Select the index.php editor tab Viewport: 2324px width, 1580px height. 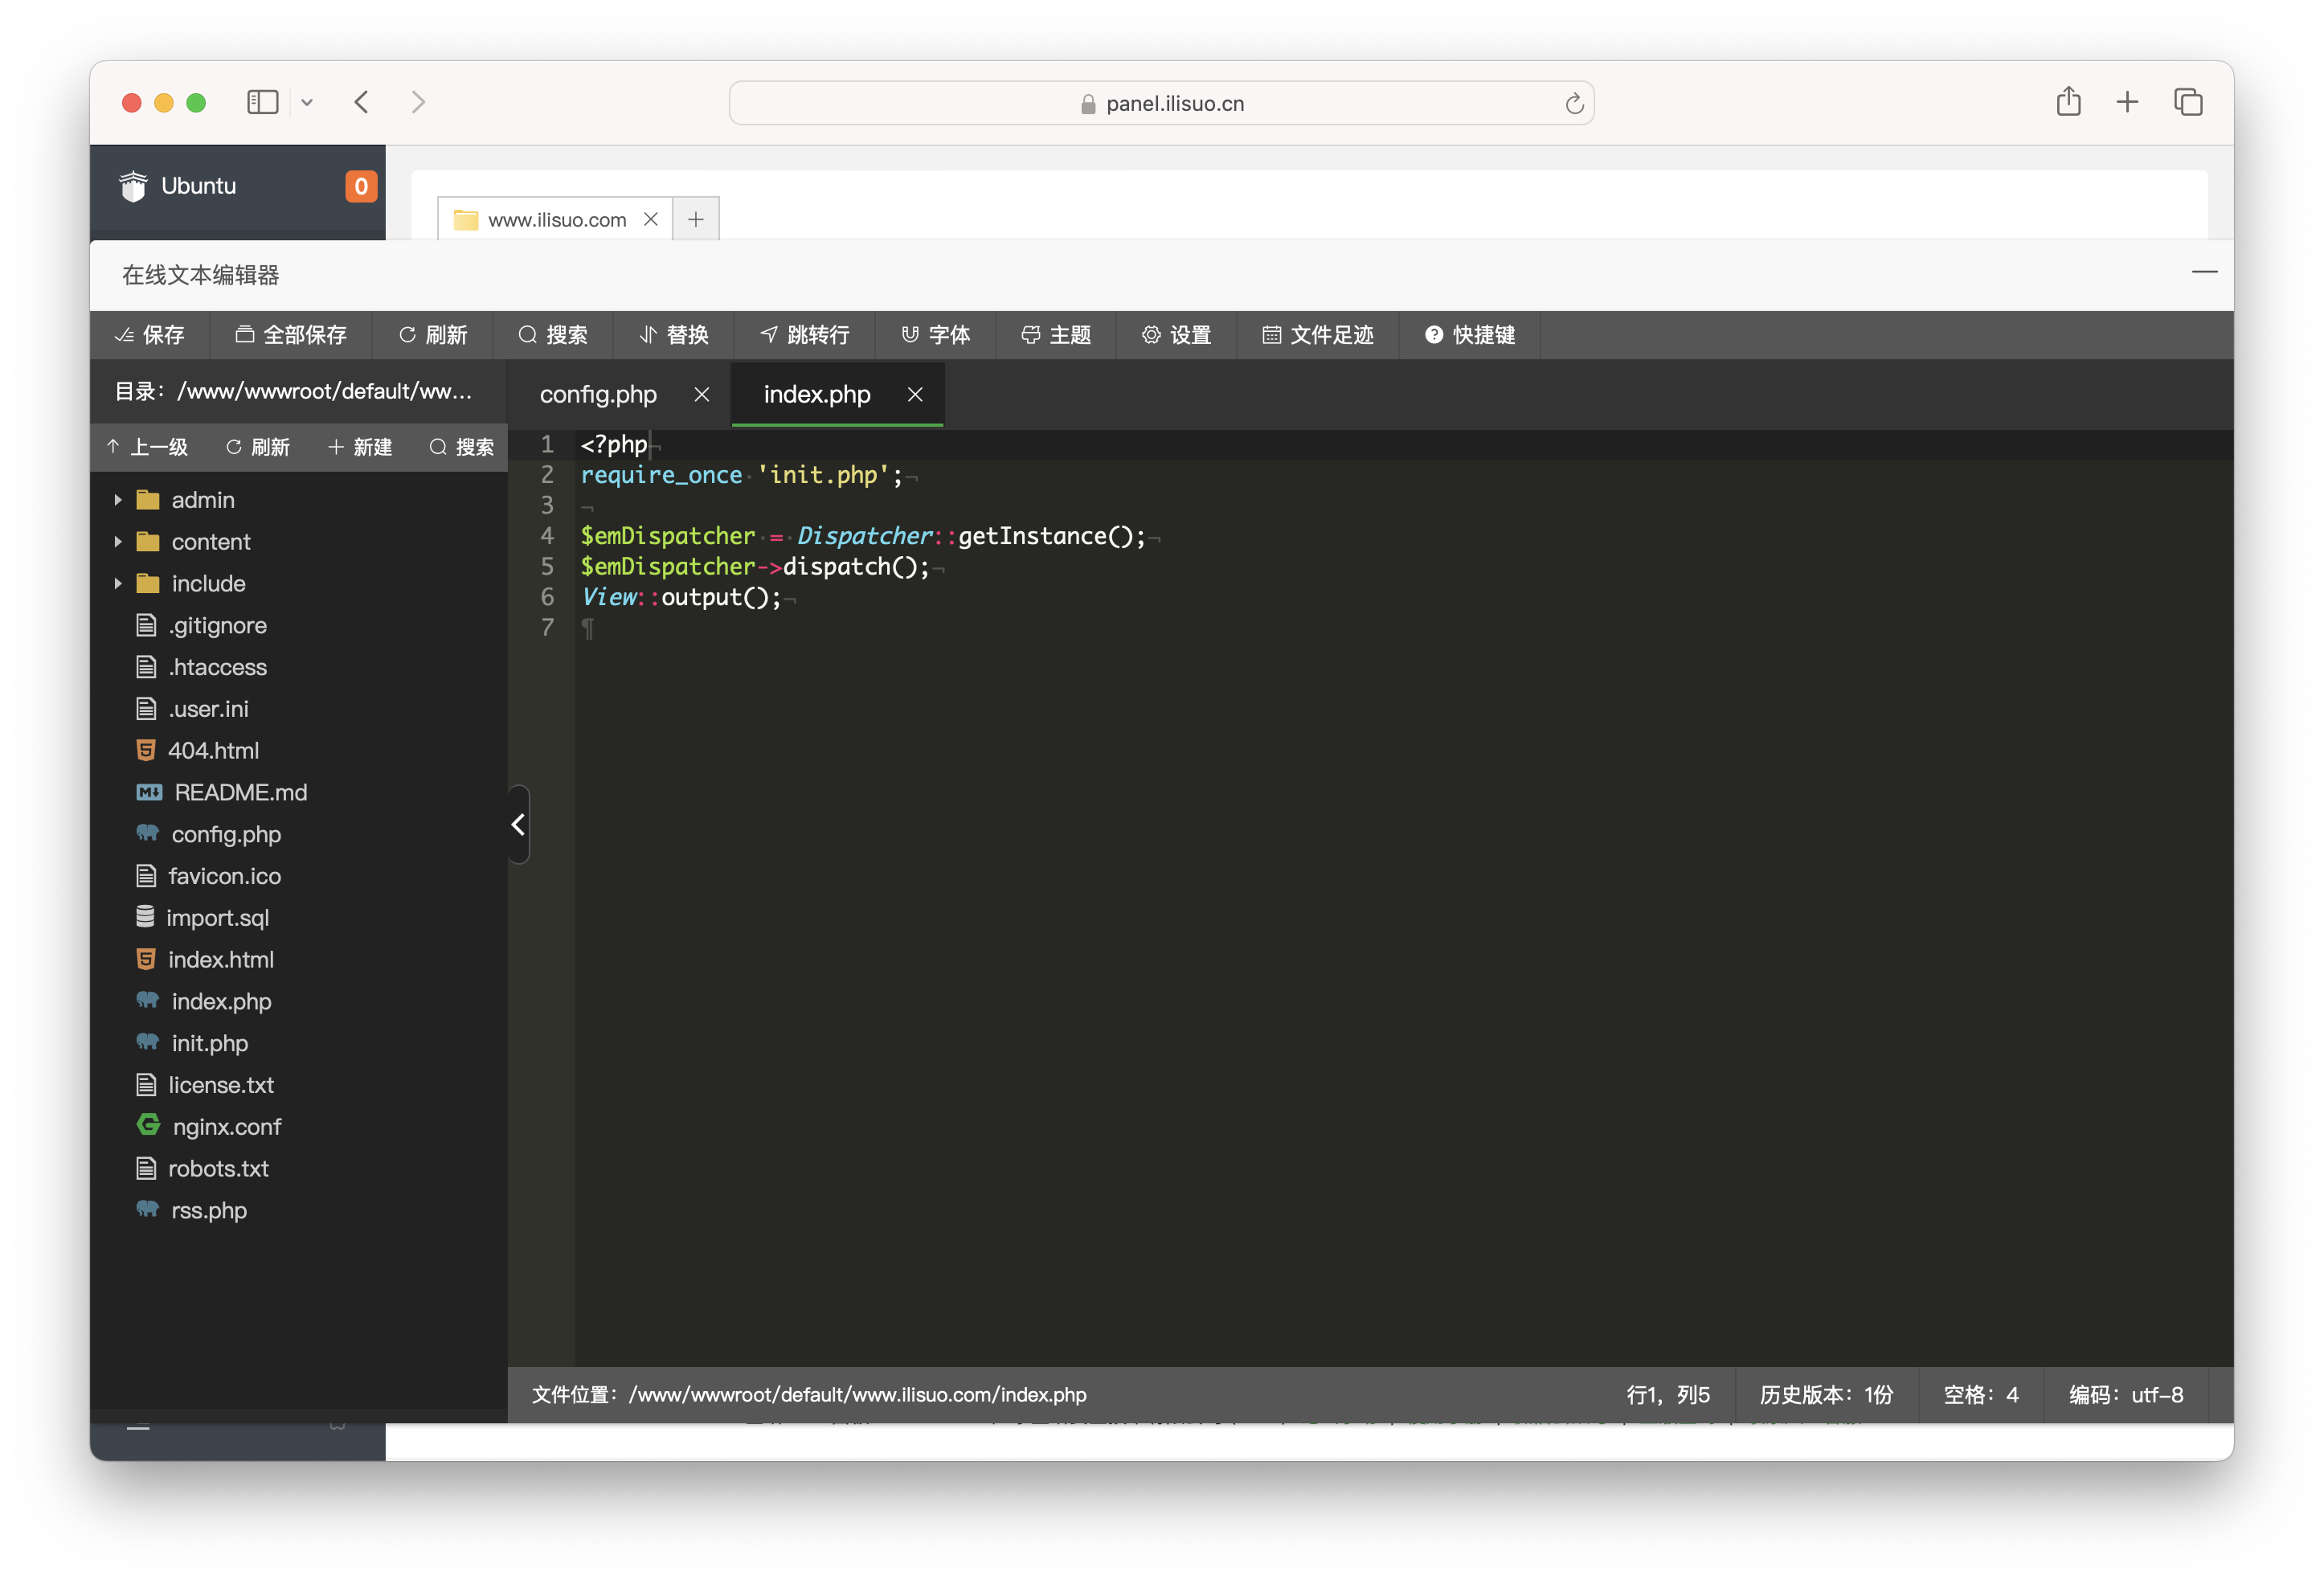click(x=817, y=394)
